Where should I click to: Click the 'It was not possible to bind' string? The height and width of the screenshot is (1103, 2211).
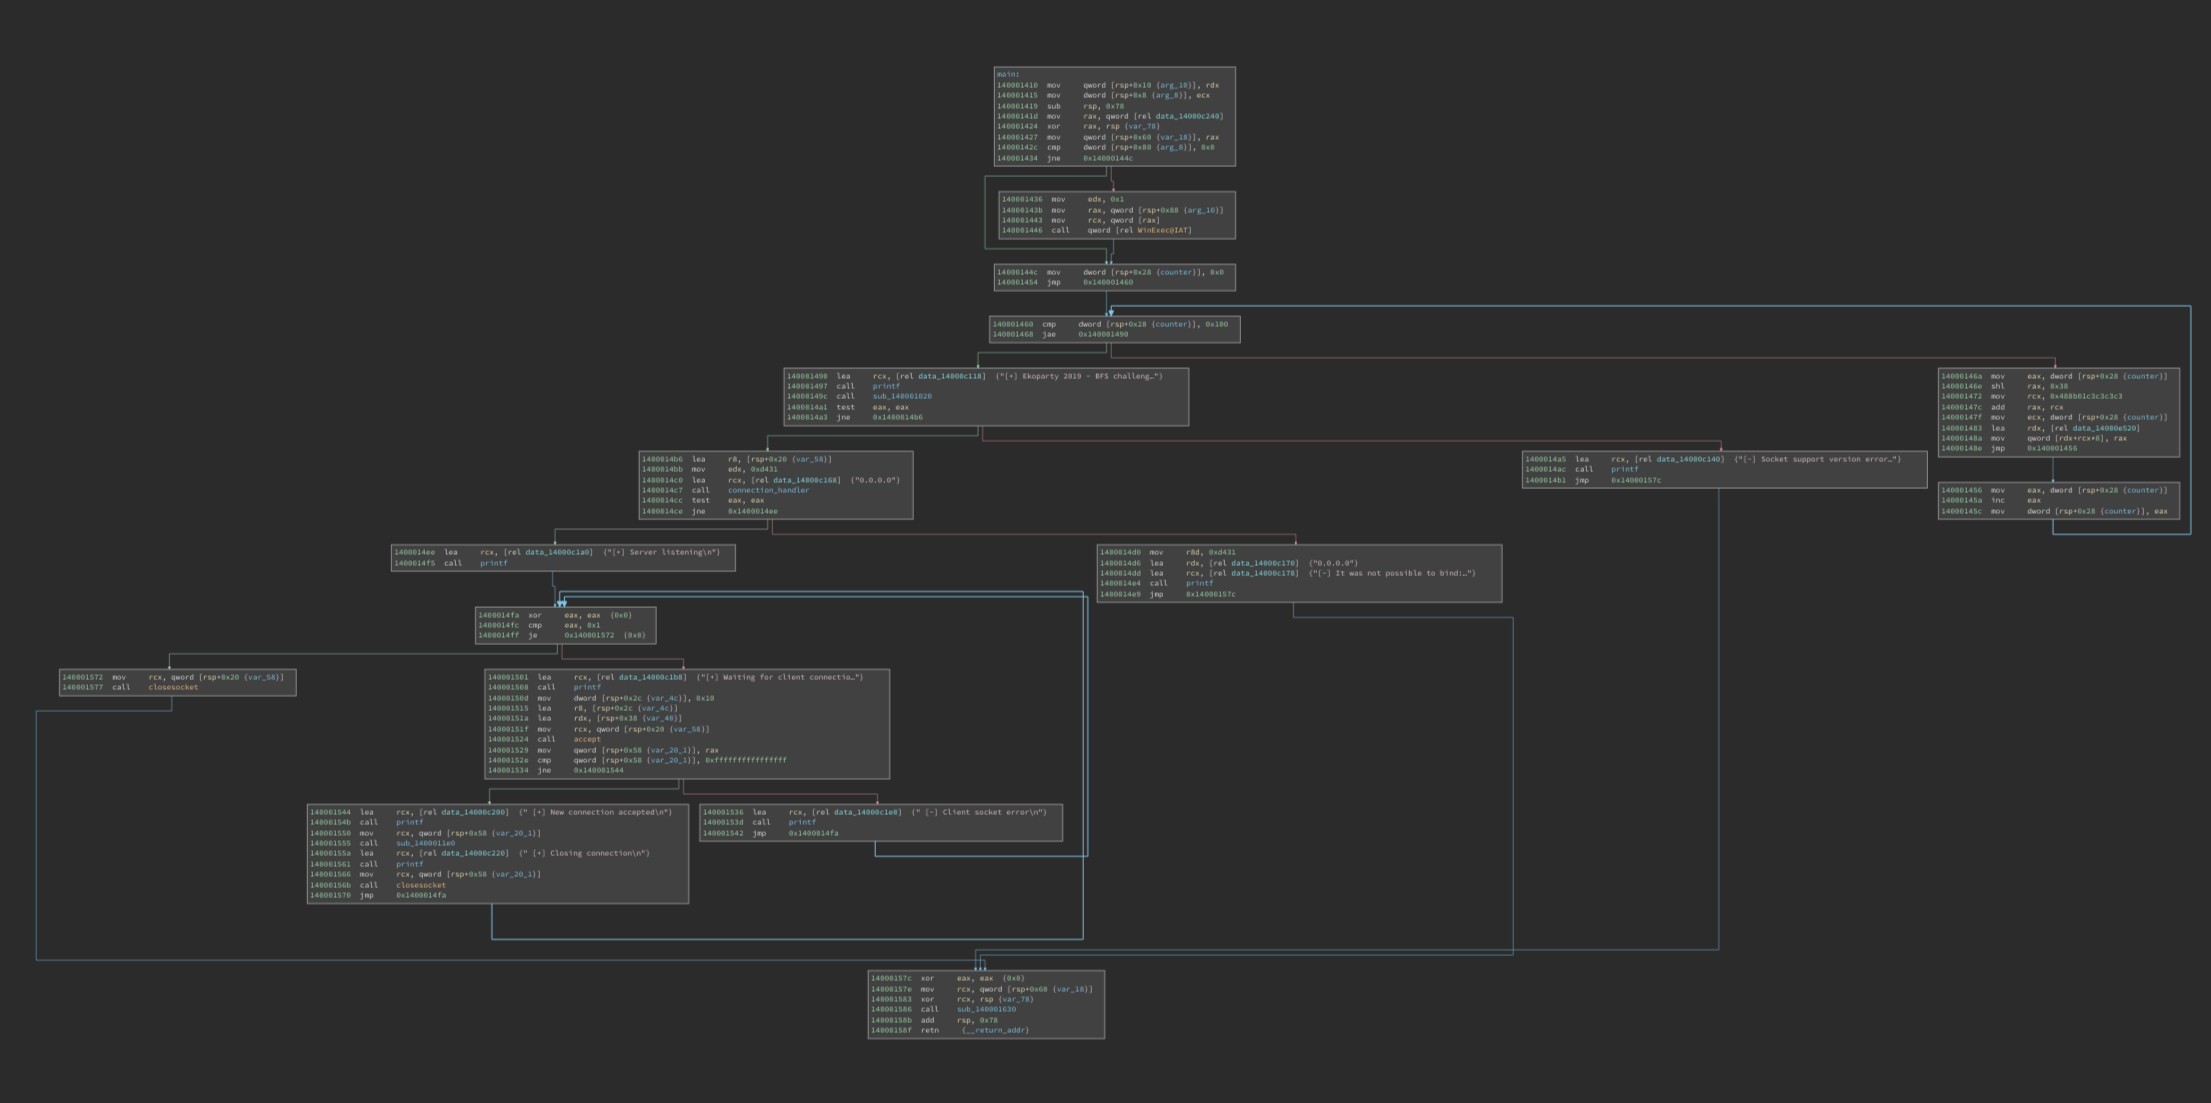(x=1392, y=573)
